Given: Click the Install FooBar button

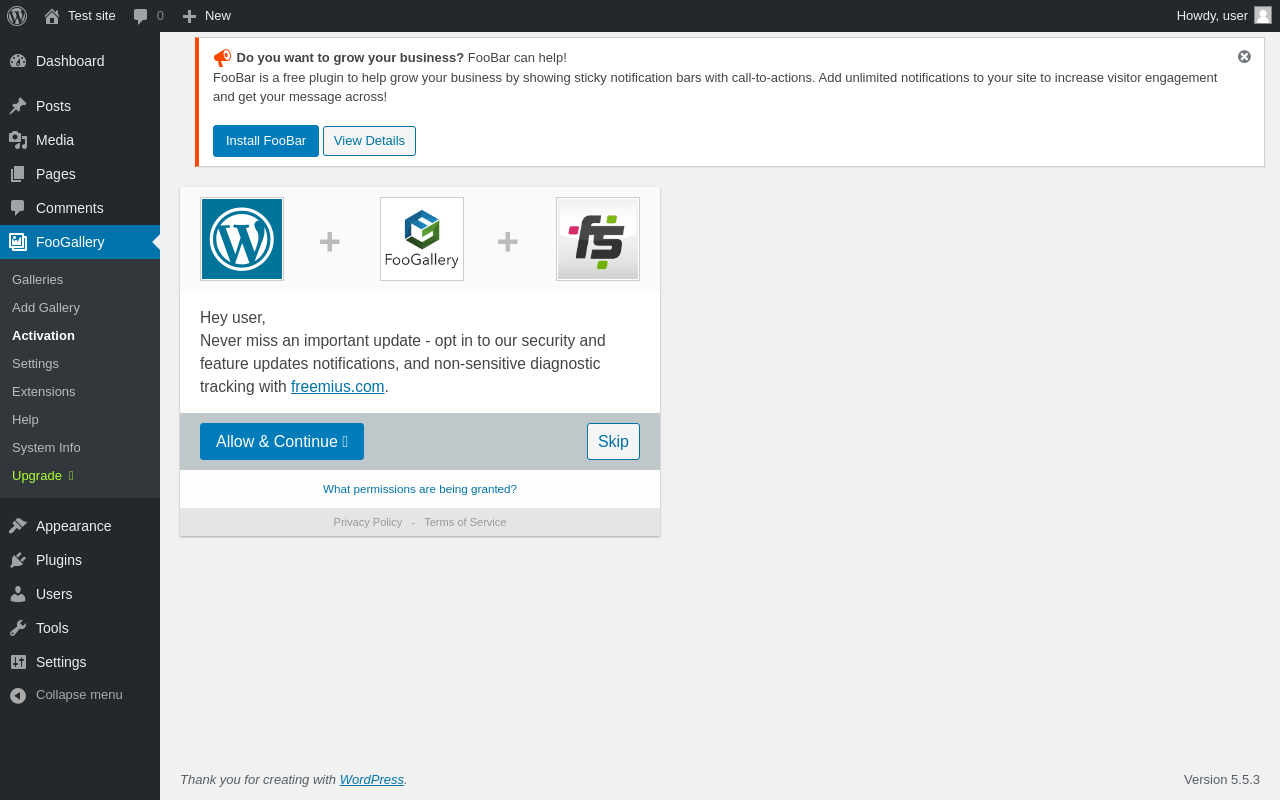Looking at the screenshot, I should click(266, 141).
